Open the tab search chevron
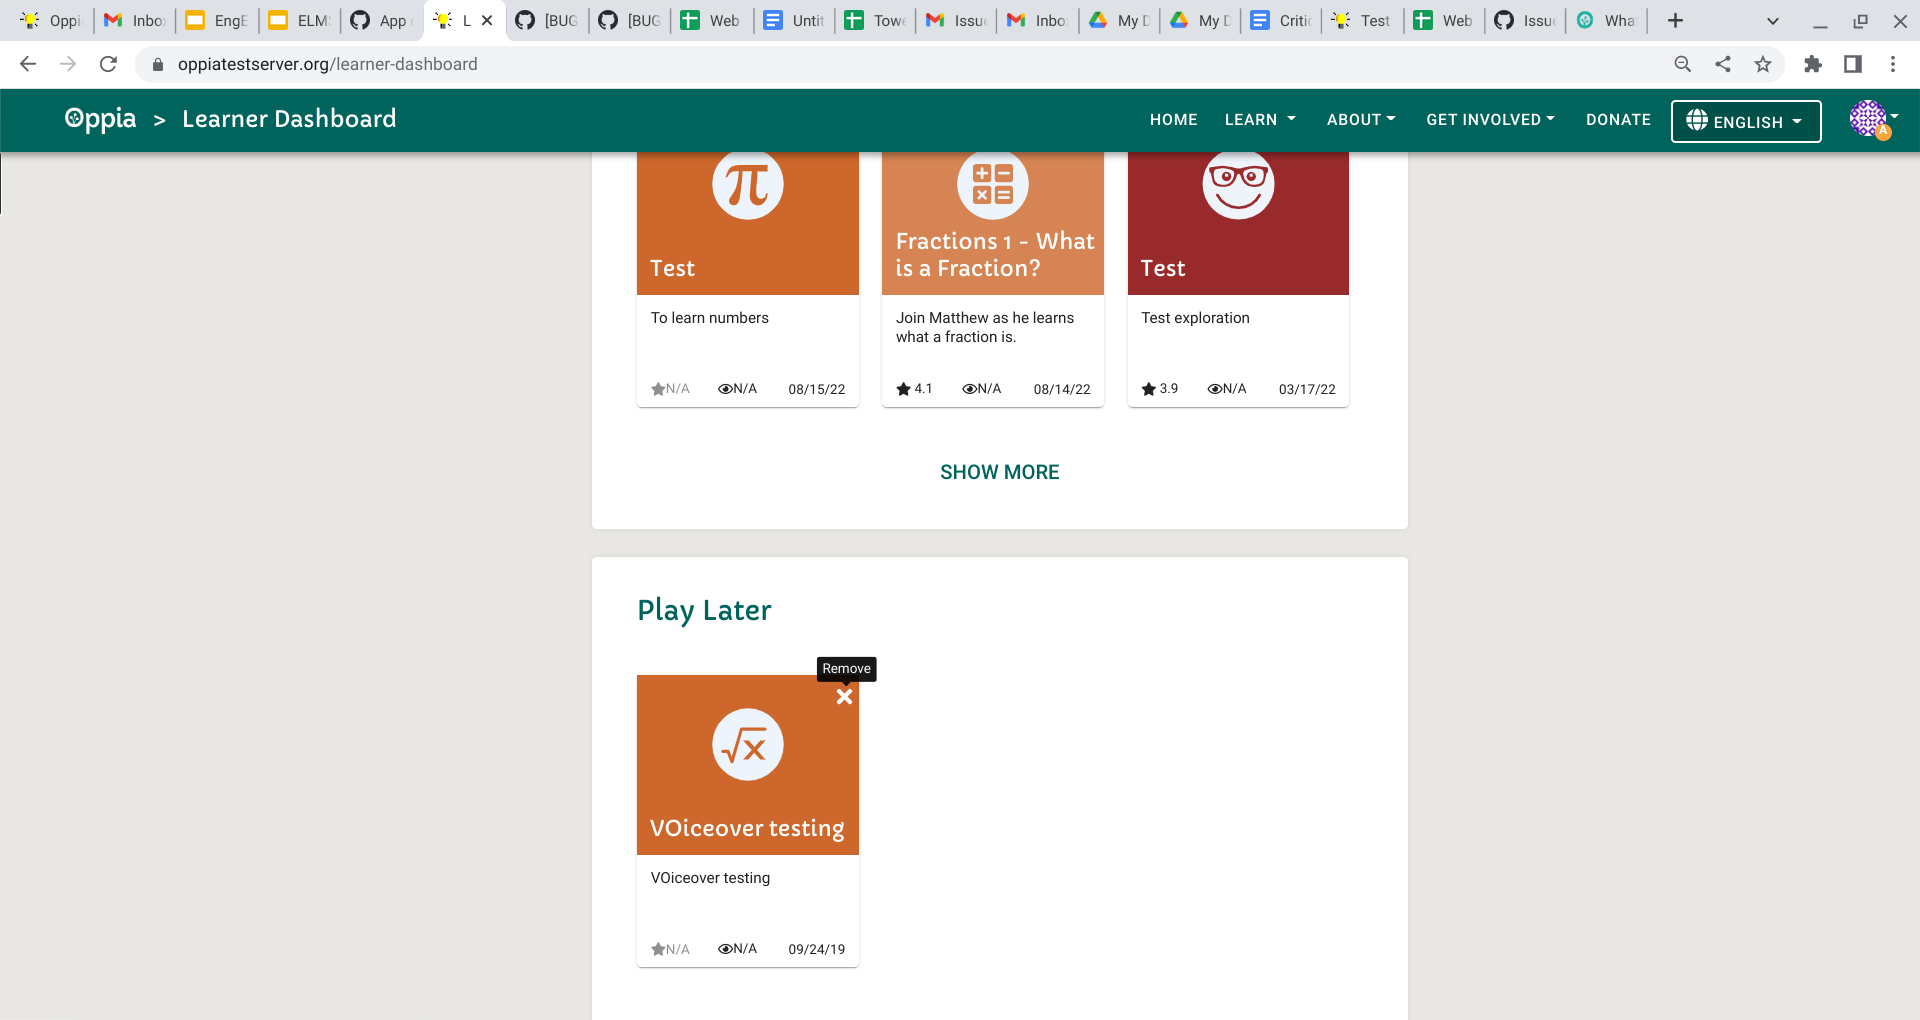Viewport: 1920px width, 1020px height. tap(1771, 20)
